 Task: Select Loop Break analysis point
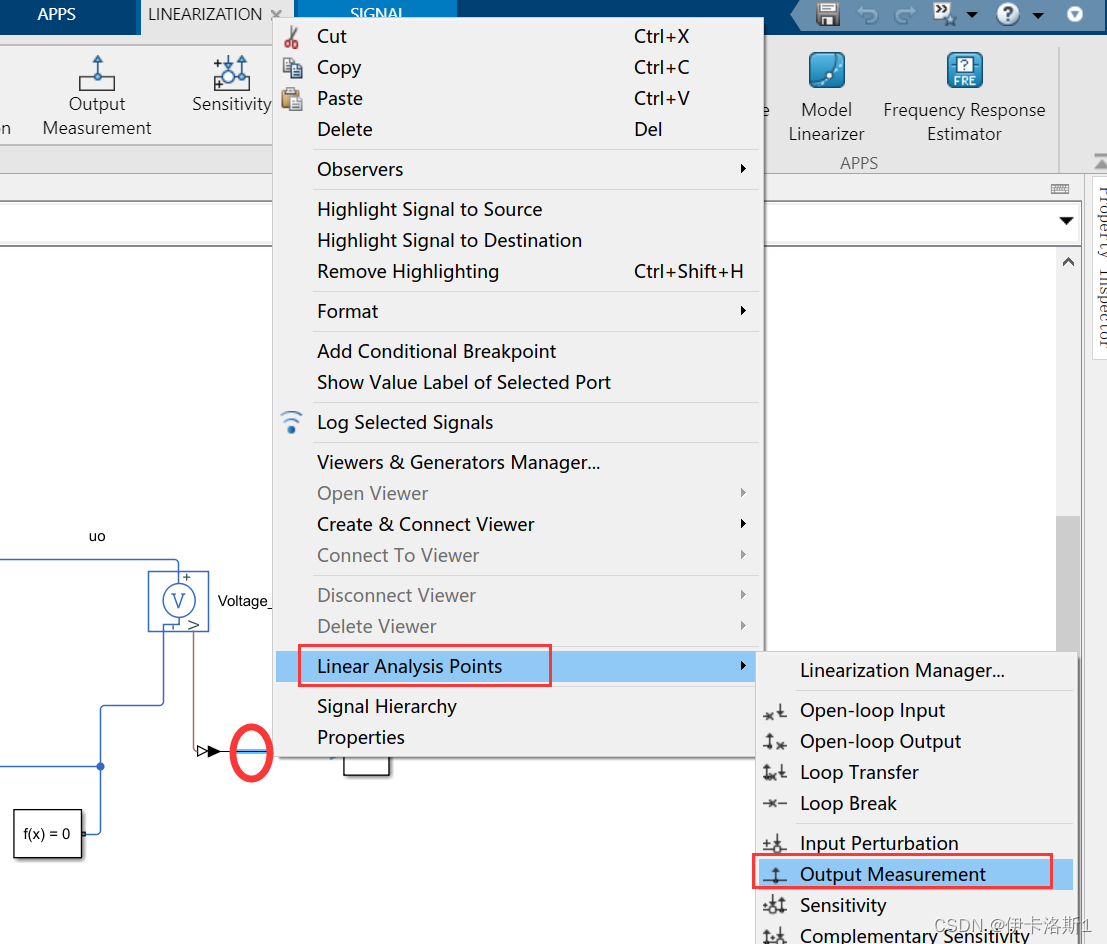(x=916, y=804)
